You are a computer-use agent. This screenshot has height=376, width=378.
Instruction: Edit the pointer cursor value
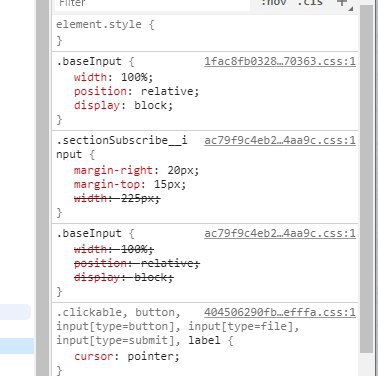tap(151, 356)
